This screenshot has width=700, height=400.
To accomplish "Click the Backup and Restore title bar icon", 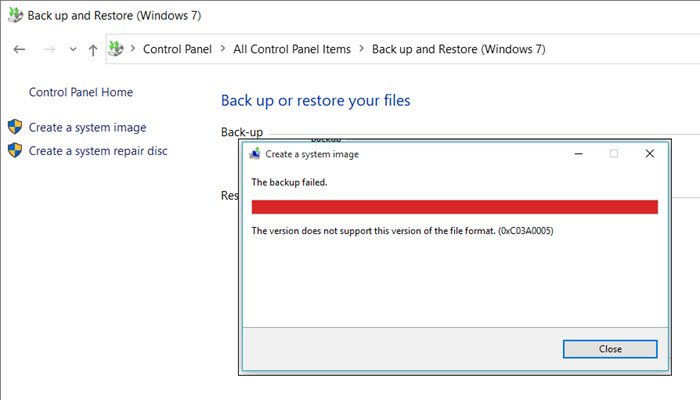I will [x=14, y=16].
